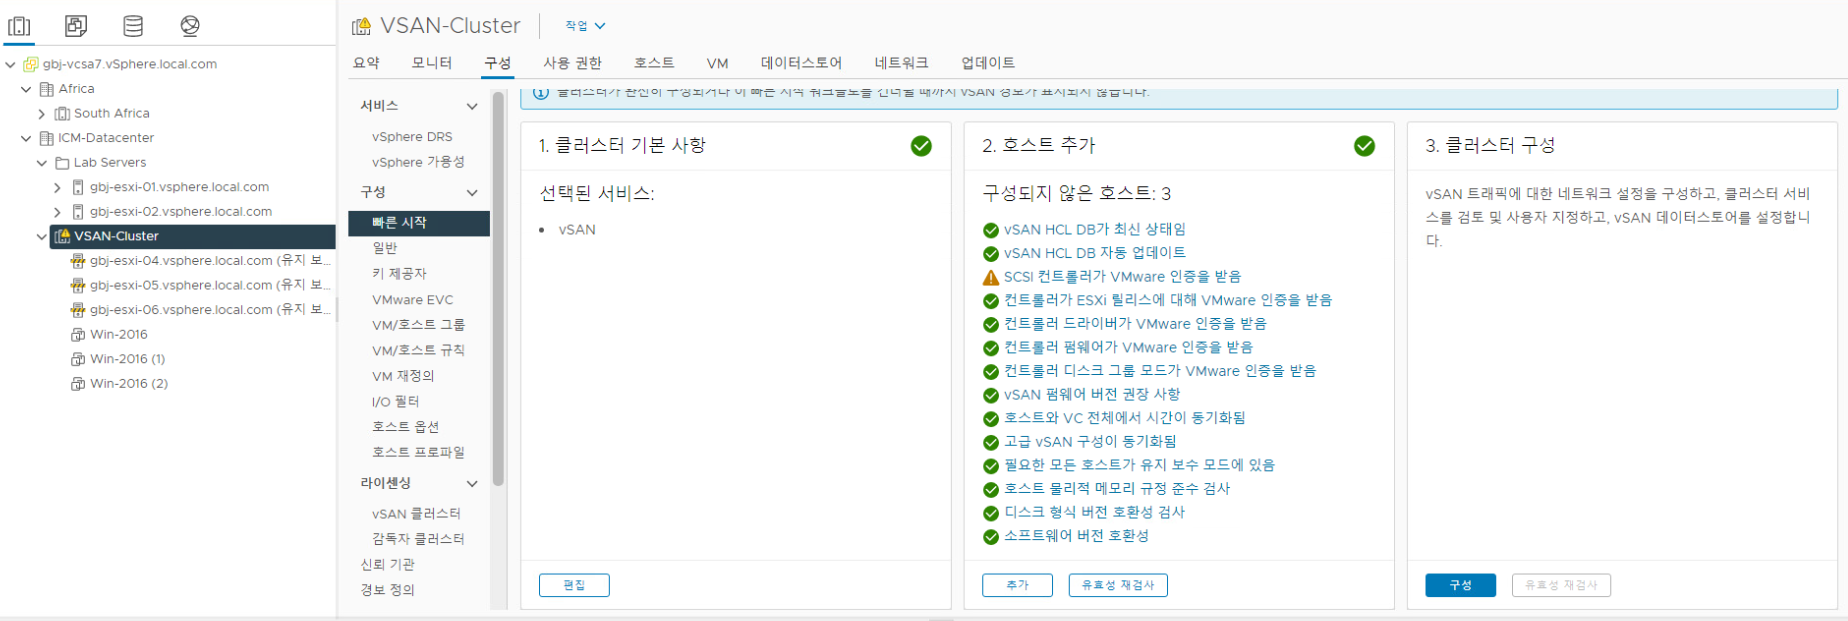Click the Africa datacenter icon

coord(46,89)
